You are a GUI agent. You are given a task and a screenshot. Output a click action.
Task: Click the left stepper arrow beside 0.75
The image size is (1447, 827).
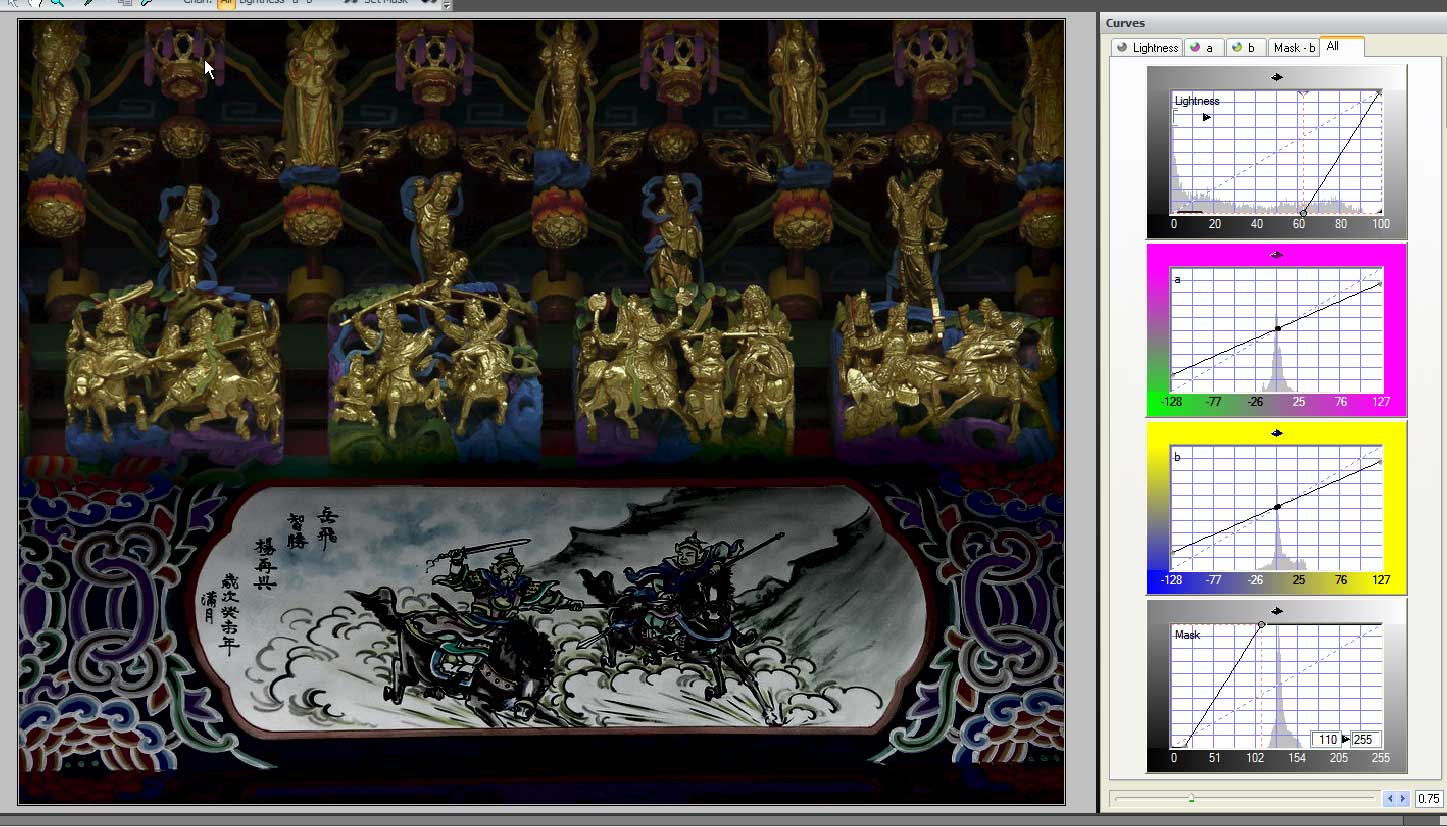[x=1390, y=798]
